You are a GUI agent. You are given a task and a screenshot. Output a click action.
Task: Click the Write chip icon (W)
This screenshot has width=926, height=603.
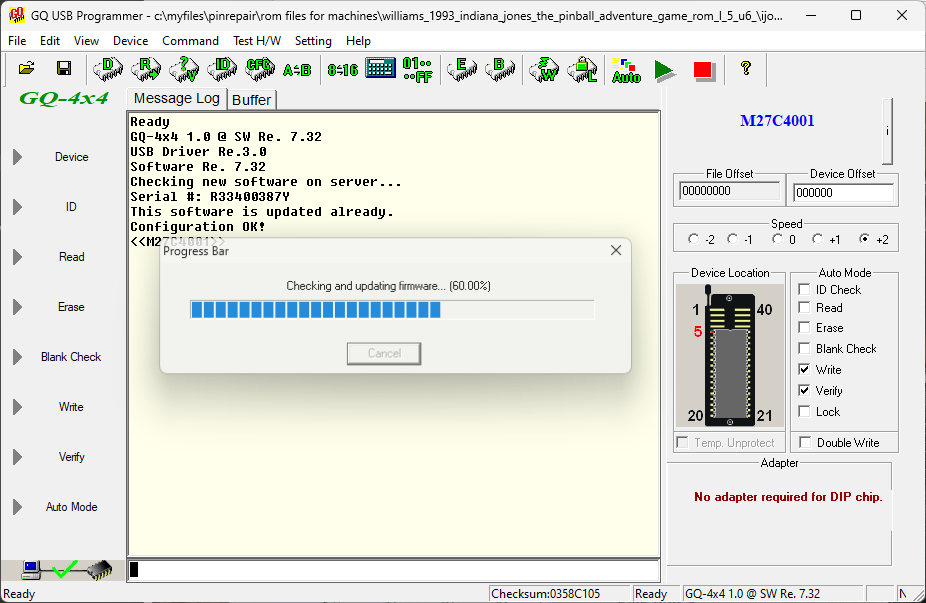(544, 69)
